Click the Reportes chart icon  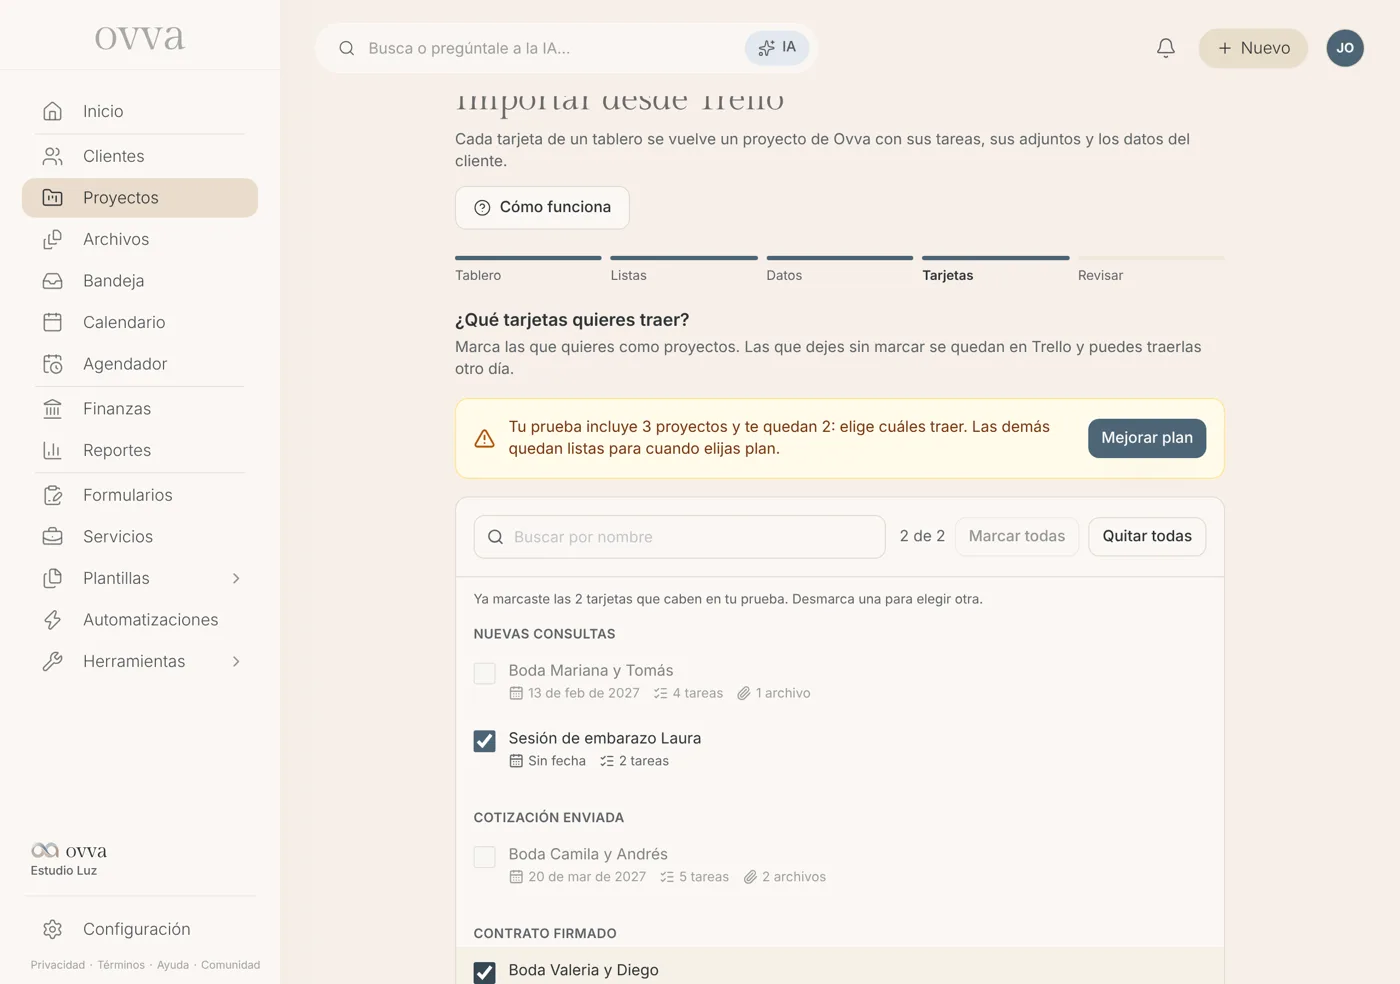click(53, 450)
